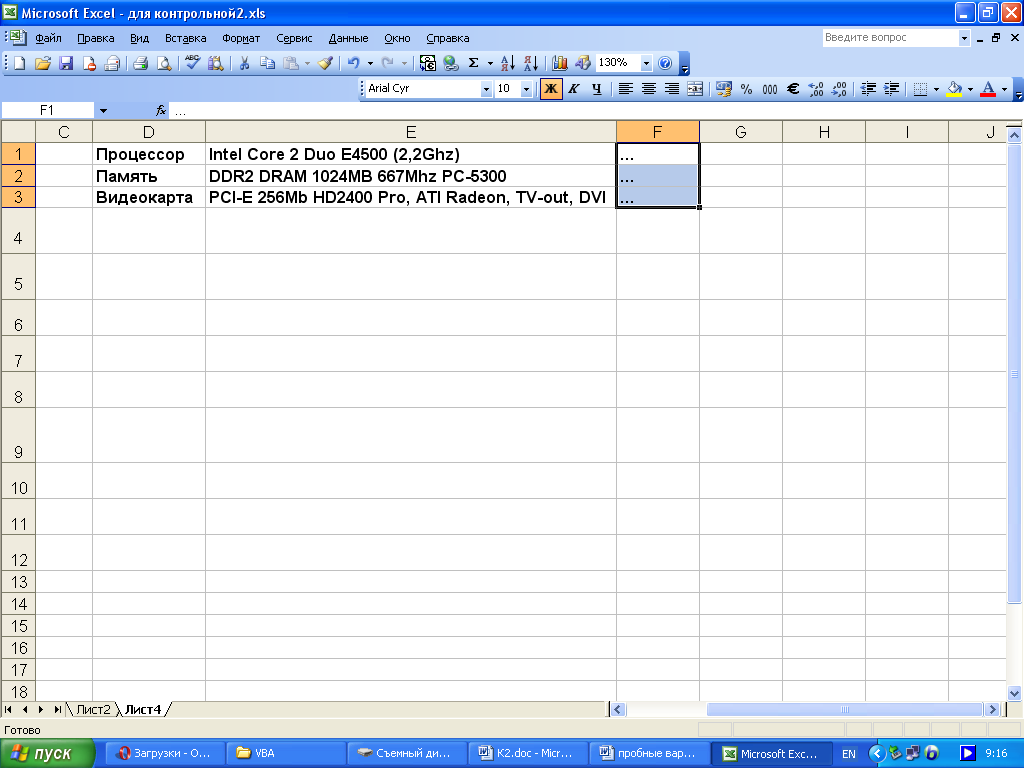Increase decimal places icon
Screen dimensions: 1024x768
click(816, 89)
